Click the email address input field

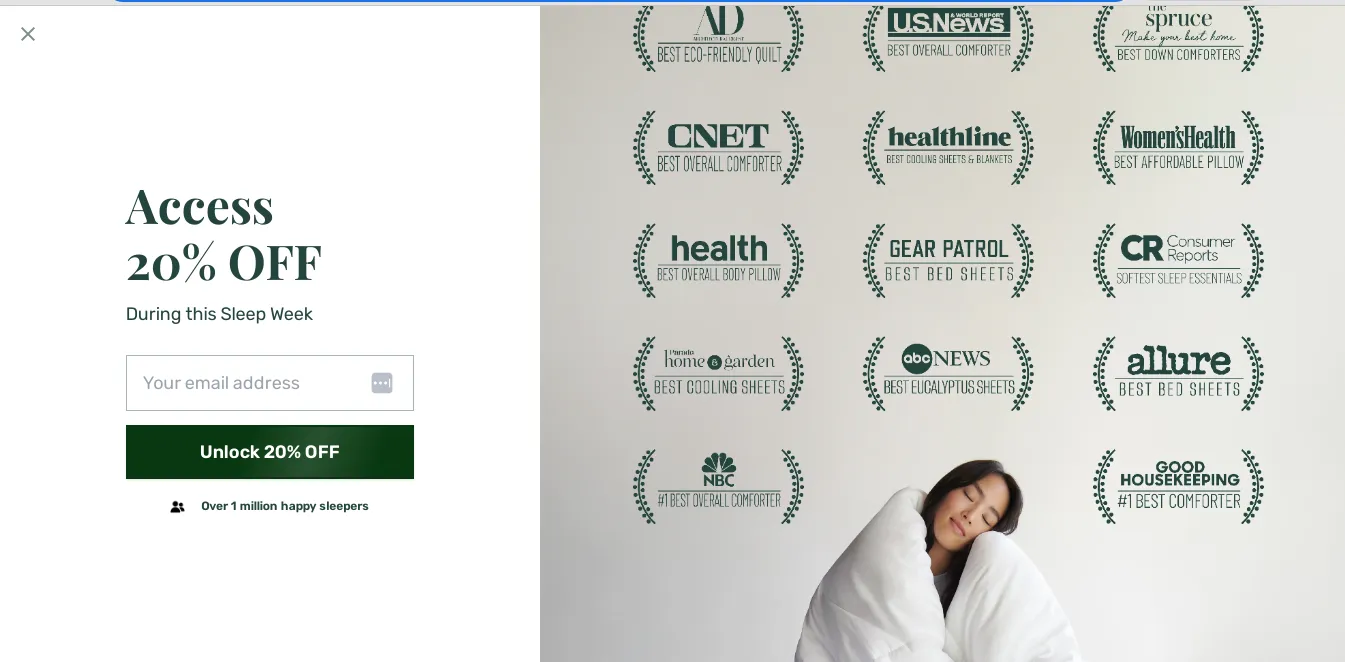click(x=270, y=383)
